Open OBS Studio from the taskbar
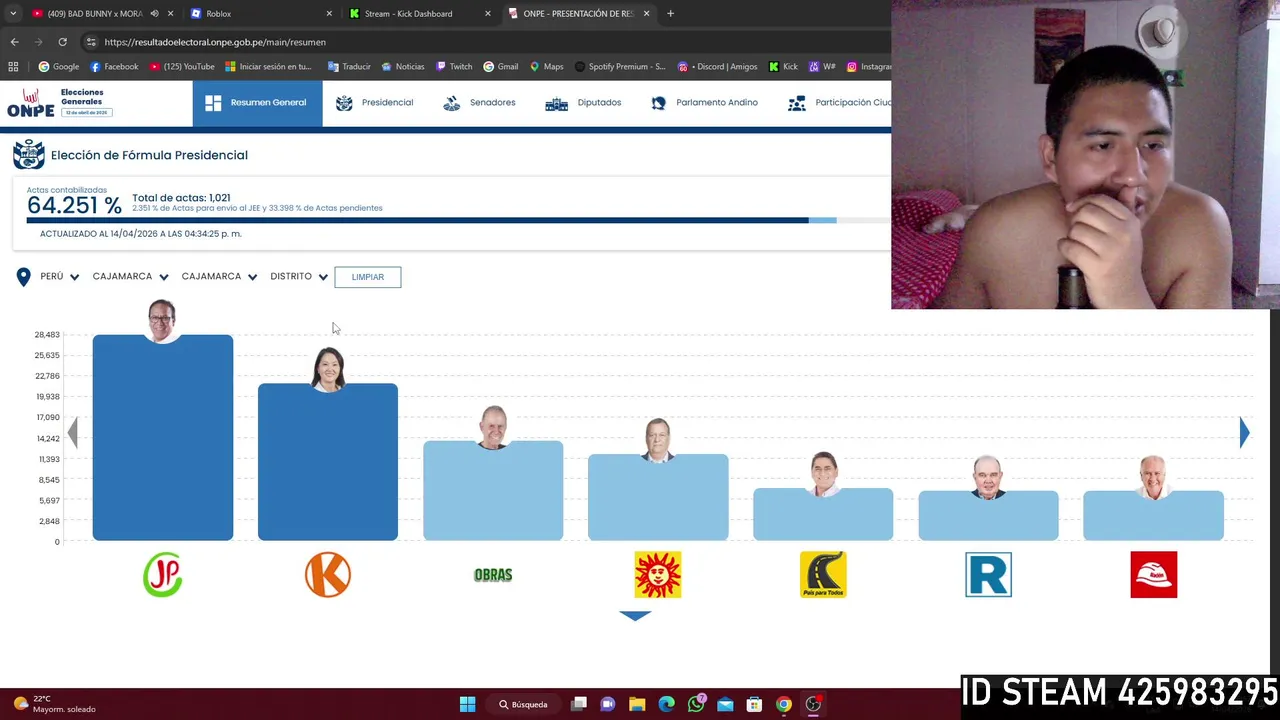This screenshot has width=1280, height=720. coord(813,704)
